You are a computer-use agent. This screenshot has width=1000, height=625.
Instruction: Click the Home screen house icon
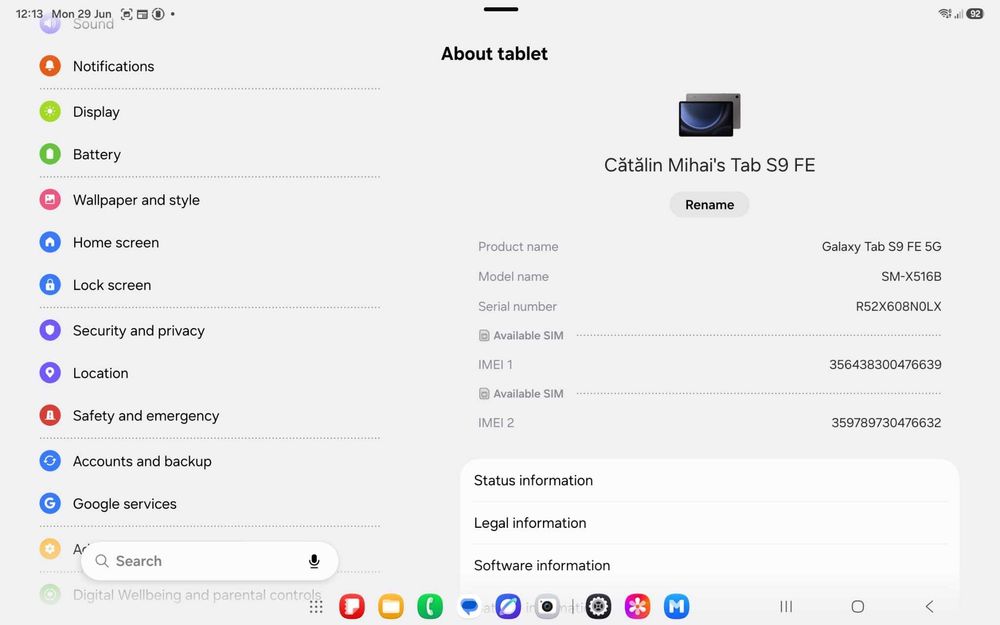pos(50,242)
